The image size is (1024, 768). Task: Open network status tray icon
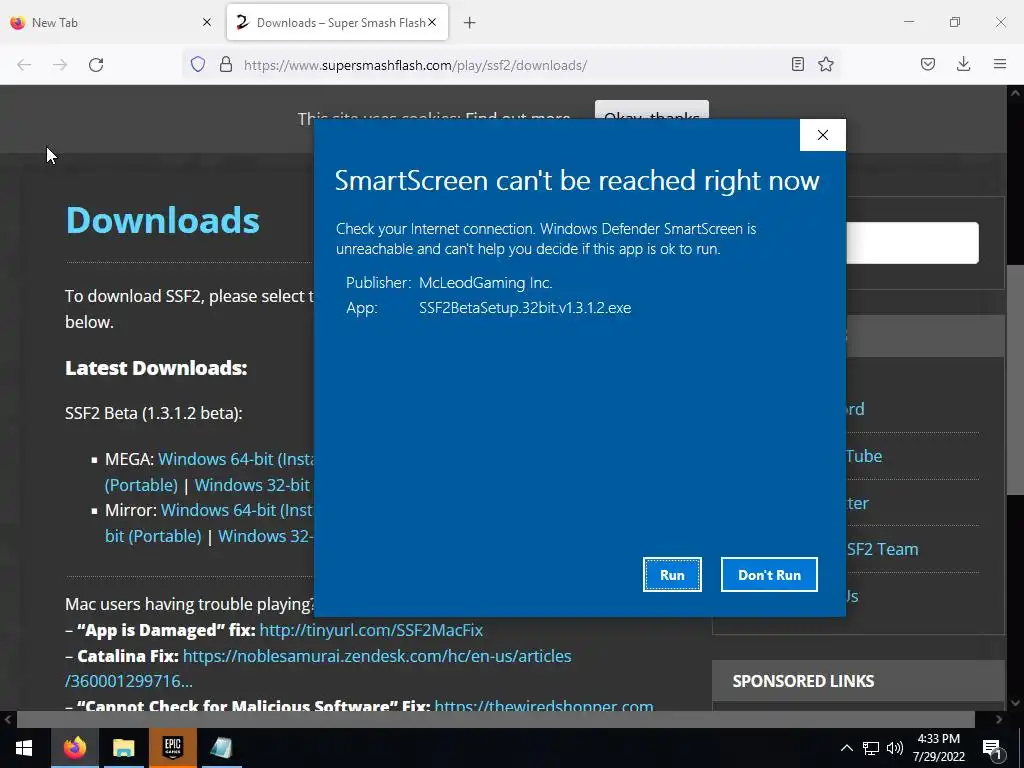(x=871, y=748)
